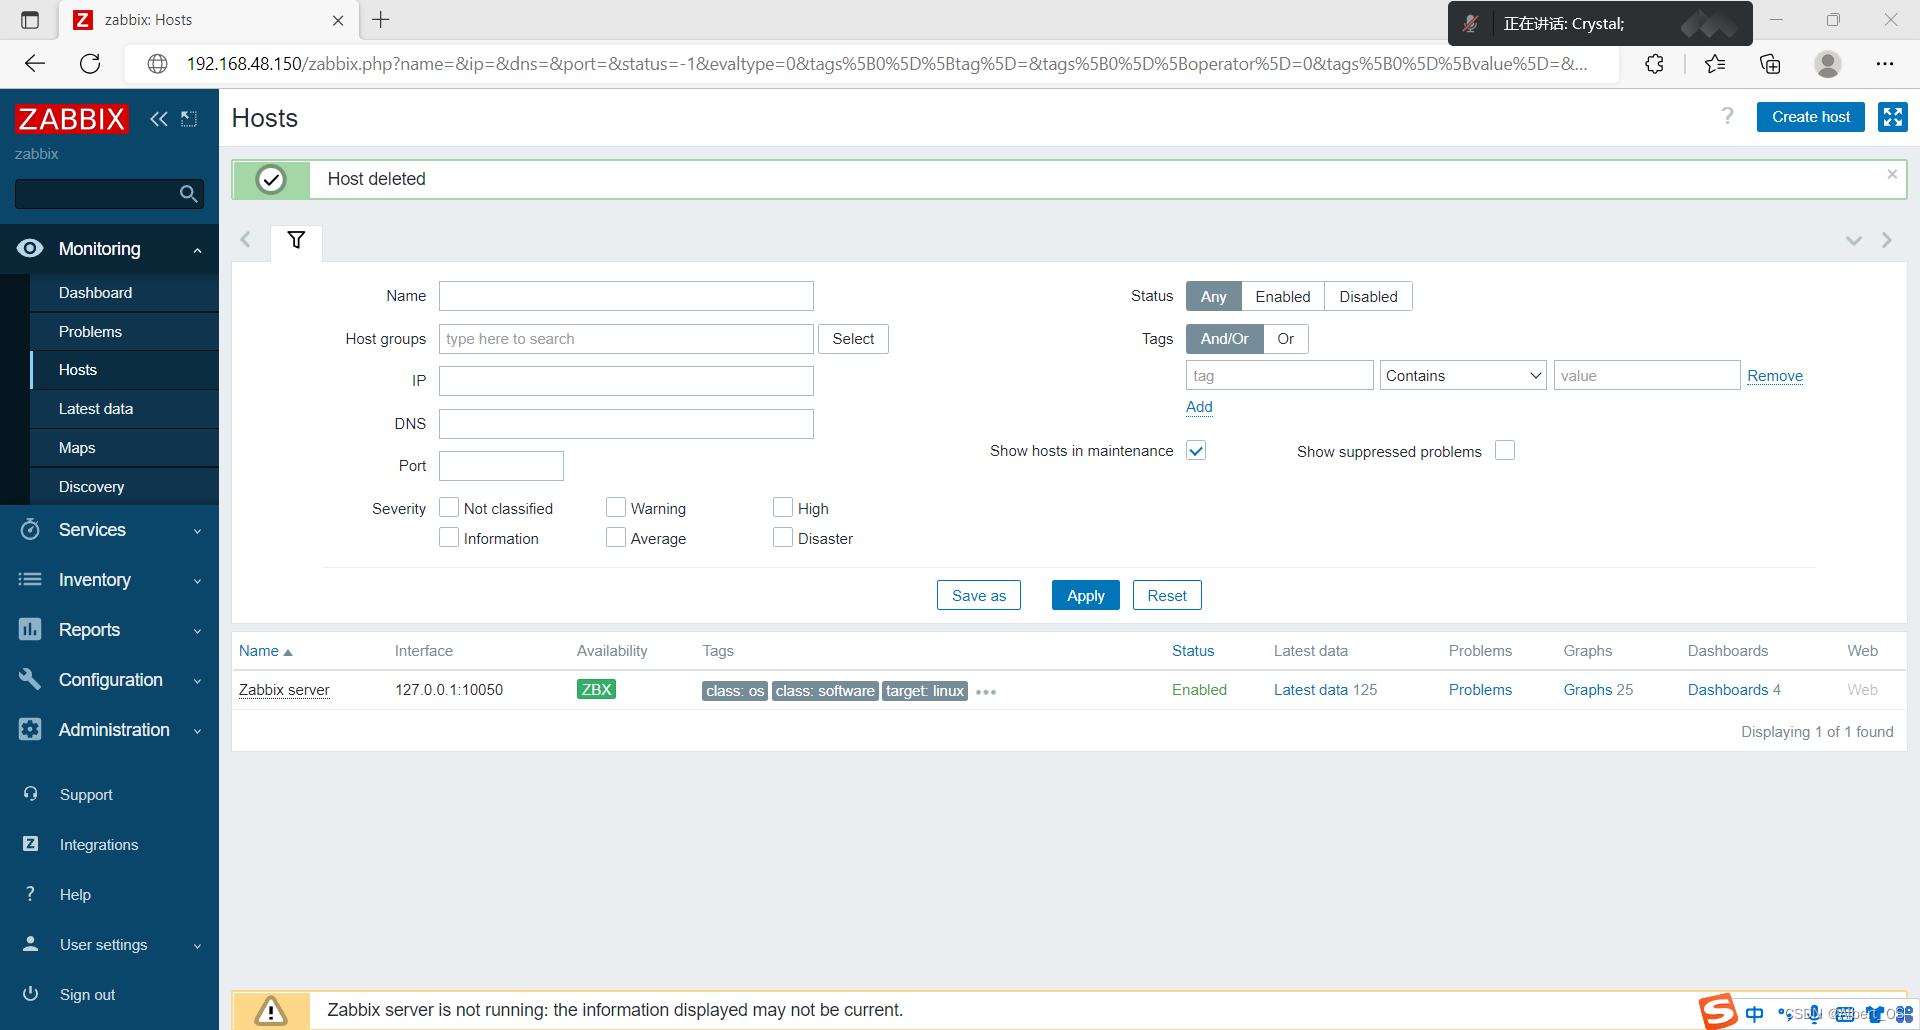Expand the Configuration menu section
The image size is (1920, 1030).
(x=197, y=681)
